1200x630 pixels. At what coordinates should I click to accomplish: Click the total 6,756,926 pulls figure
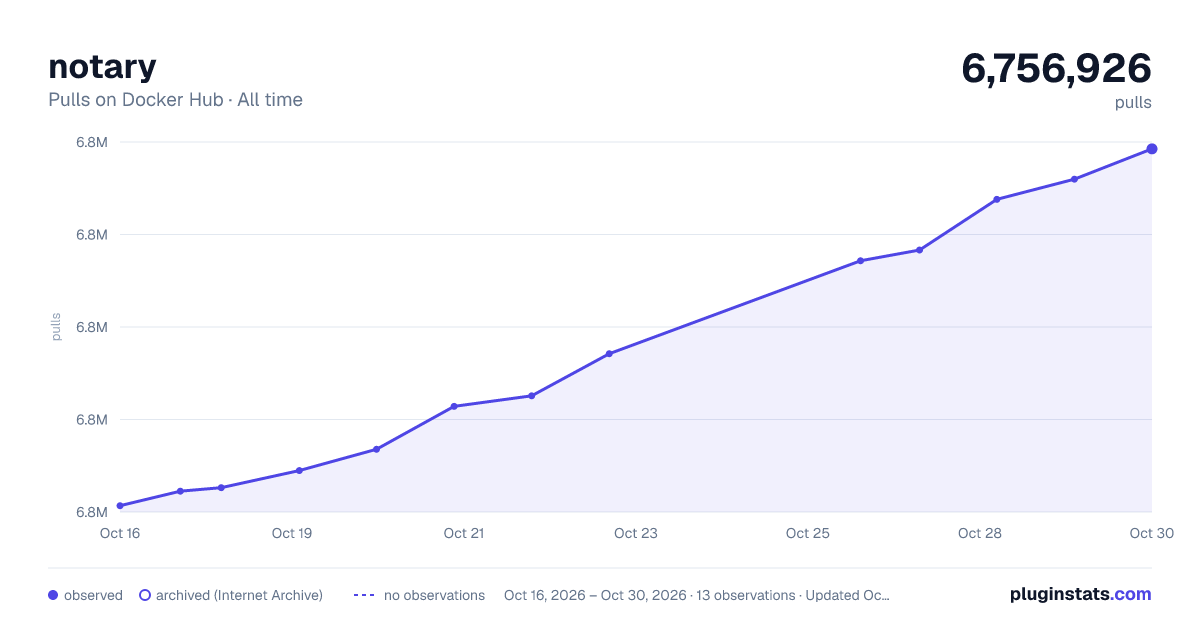[x=1056, y=68]
